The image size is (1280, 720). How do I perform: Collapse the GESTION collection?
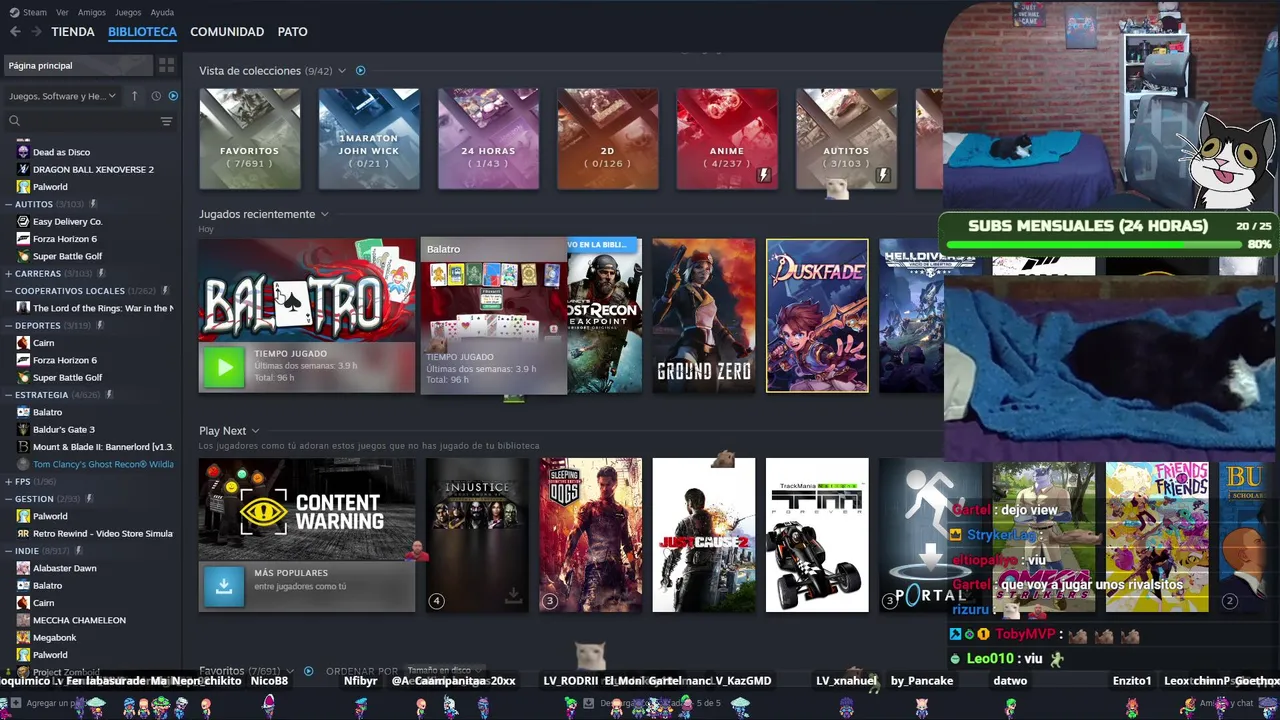(x=9, y=498)
